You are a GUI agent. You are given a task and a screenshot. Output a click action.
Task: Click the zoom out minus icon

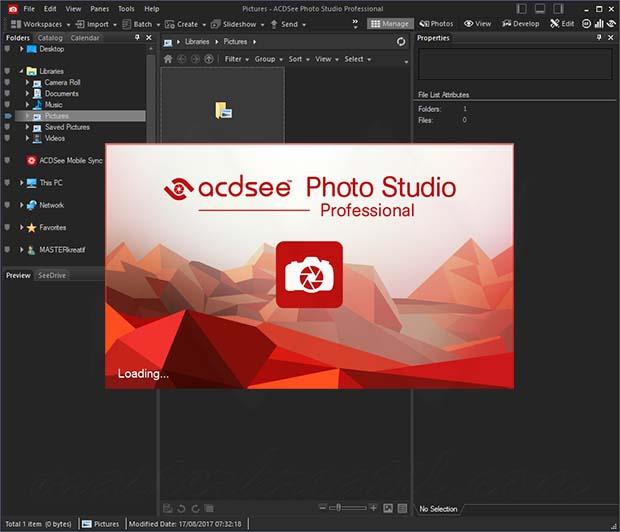(x=323, y=507)
